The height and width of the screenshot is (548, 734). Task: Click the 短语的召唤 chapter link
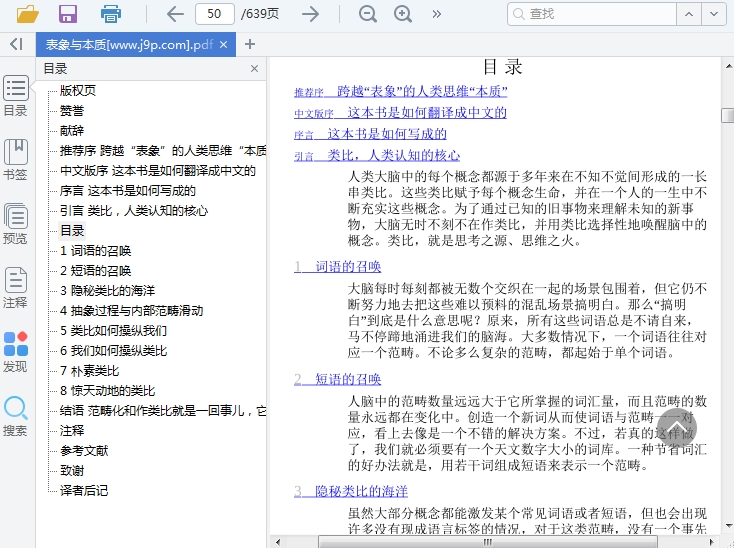coord(348,379)
